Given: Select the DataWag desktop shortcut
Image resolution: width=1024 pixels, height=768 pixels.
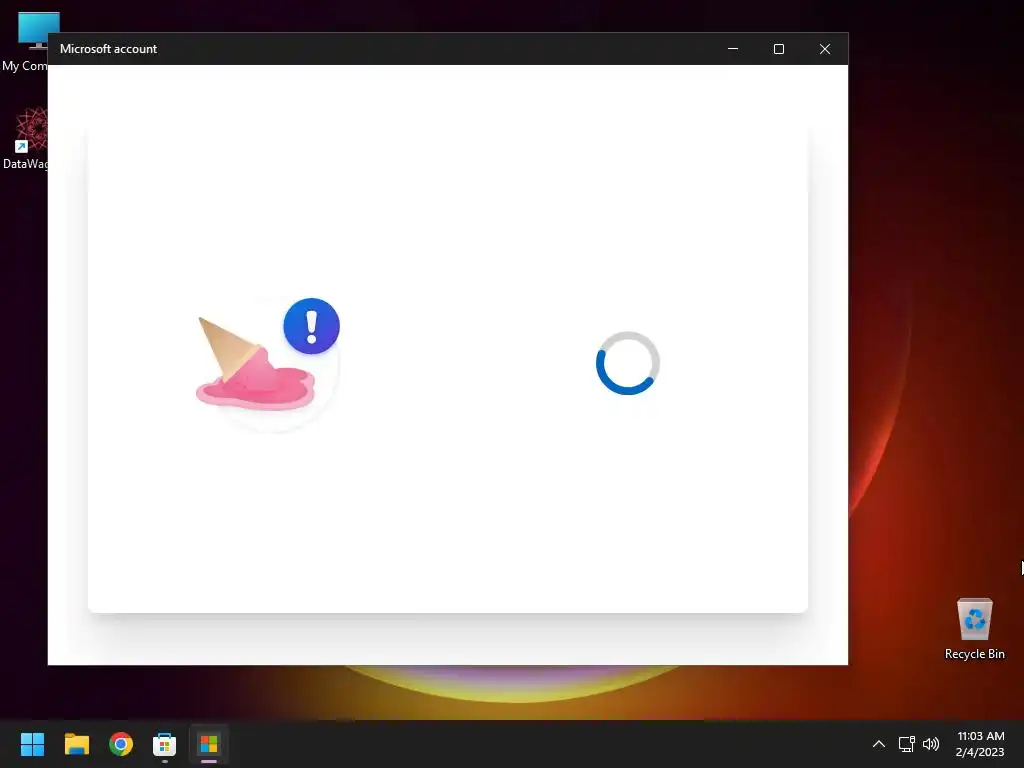Looking at the screenshot, I should coord(25,138).
